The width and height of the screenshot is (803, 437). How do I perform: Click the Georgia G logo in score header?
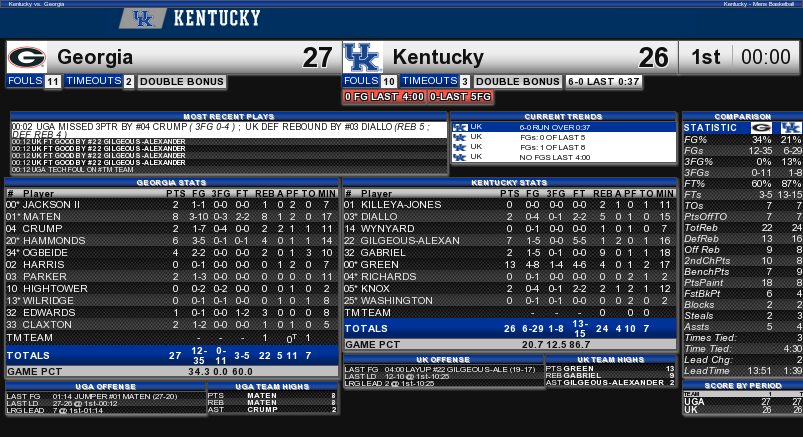click(x=27, y=57)
